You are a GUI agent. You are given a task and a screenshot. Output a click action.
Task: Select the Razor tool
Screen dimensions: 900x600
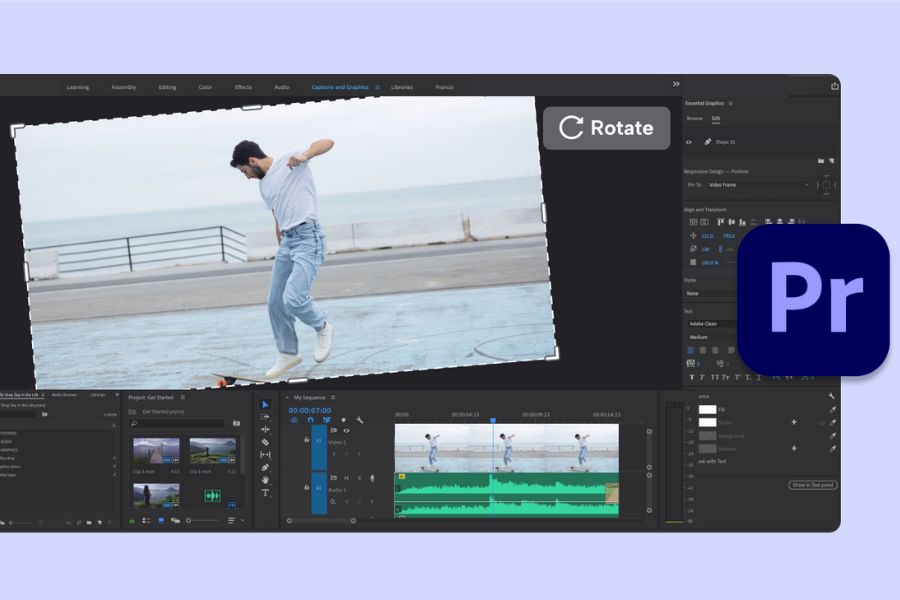pos(265,442)
